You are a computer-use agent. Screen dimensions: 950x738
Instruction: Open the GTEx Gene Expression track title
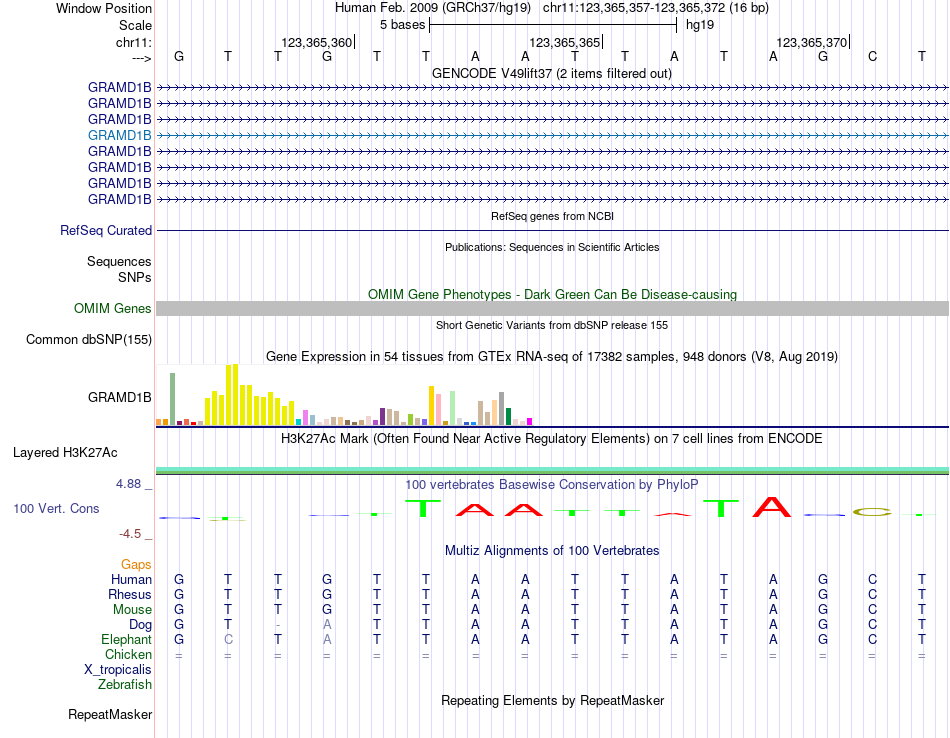pos(552,356)
